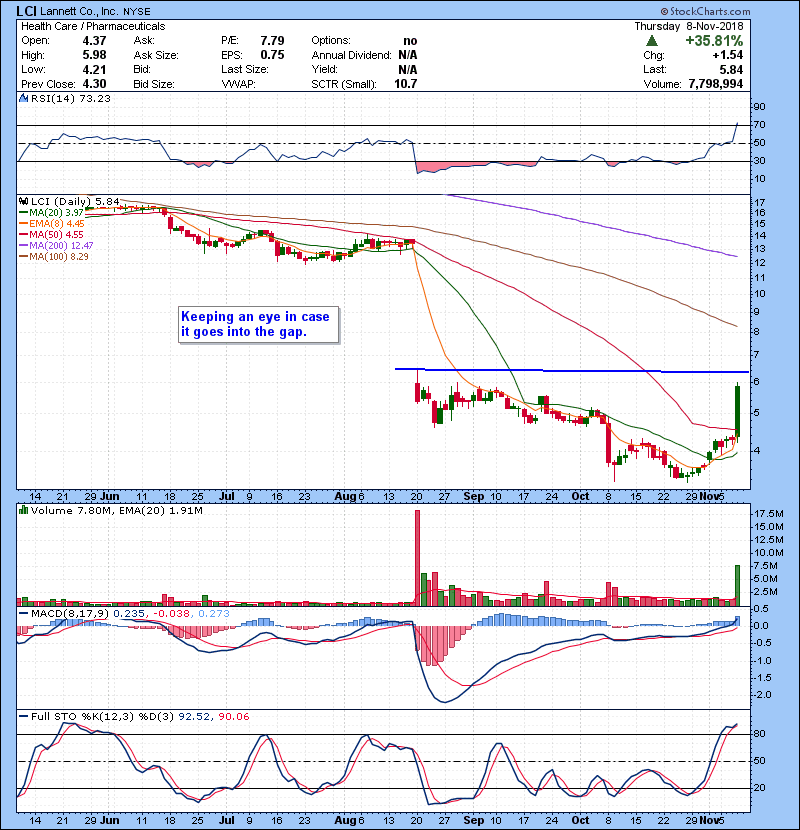Click the blue horizontal gap line
This screenshot has height=830, width=800.
(572, 371)
